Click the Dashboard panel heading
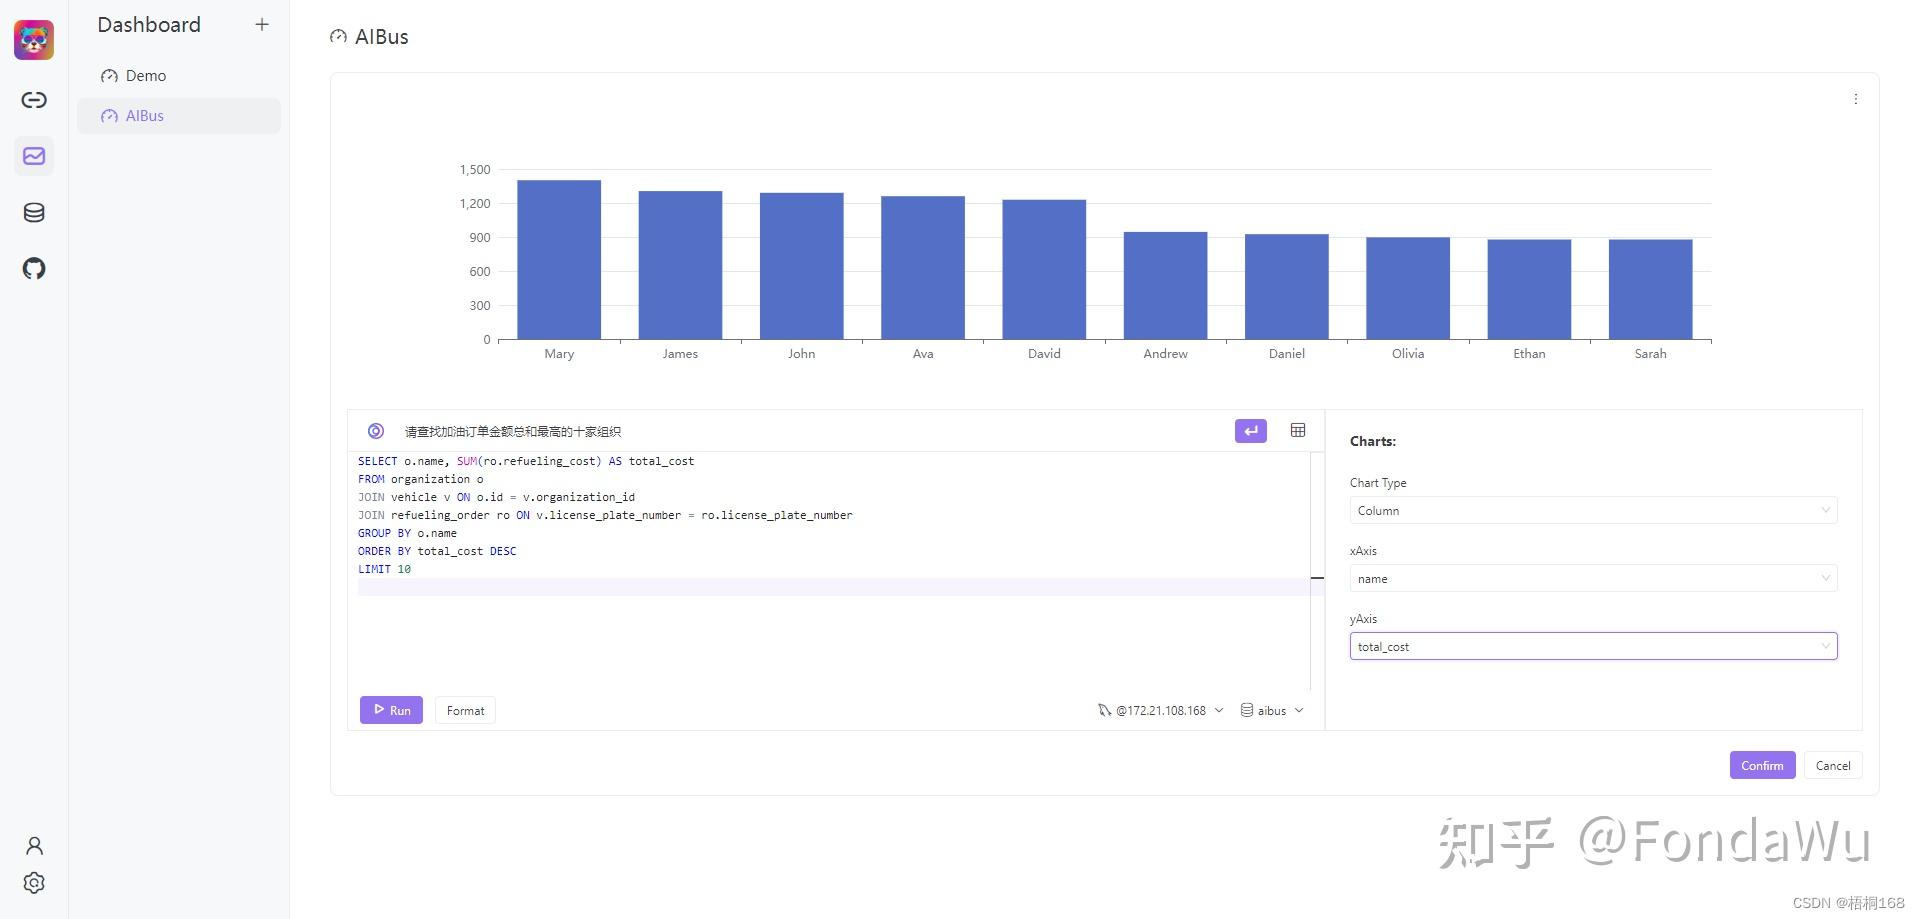1920x919 pixels. [149, 25]
